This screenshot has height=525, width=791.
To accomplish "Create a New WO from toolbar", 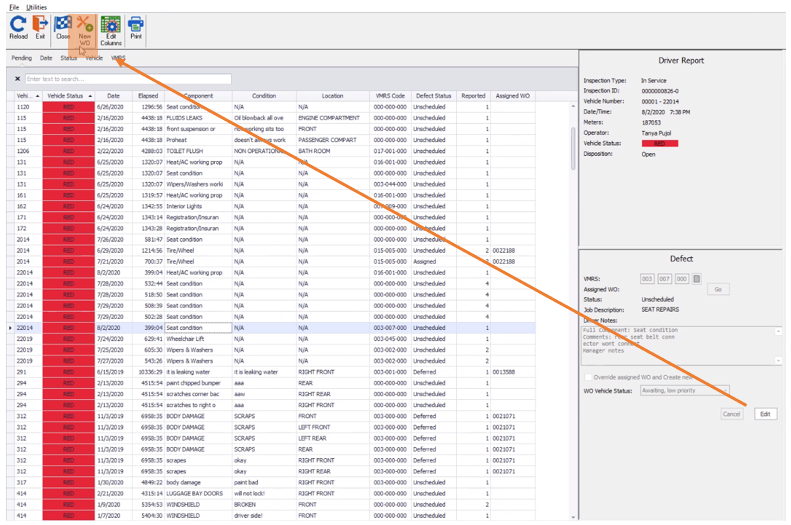I will click(x=85, y=29).
